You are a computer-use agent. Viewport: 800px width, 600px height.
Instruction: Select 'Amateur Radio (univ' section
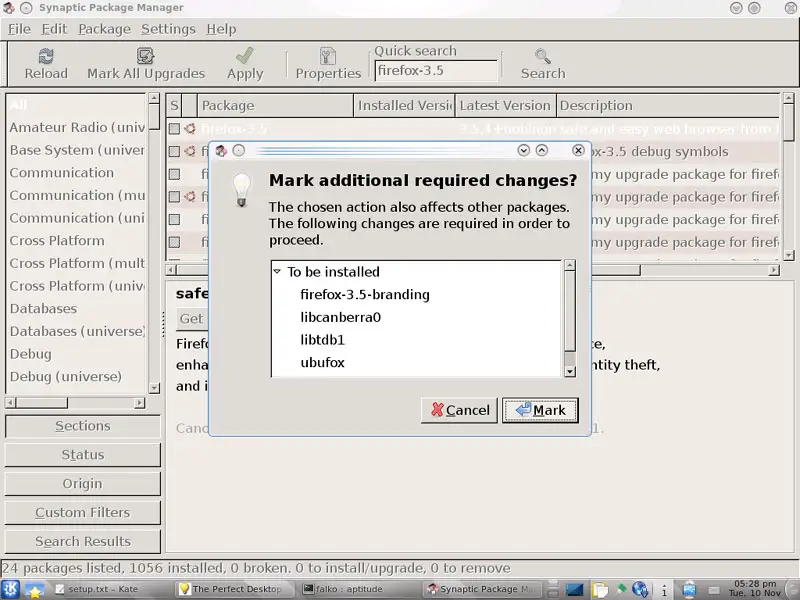click(x=77, y=127)
